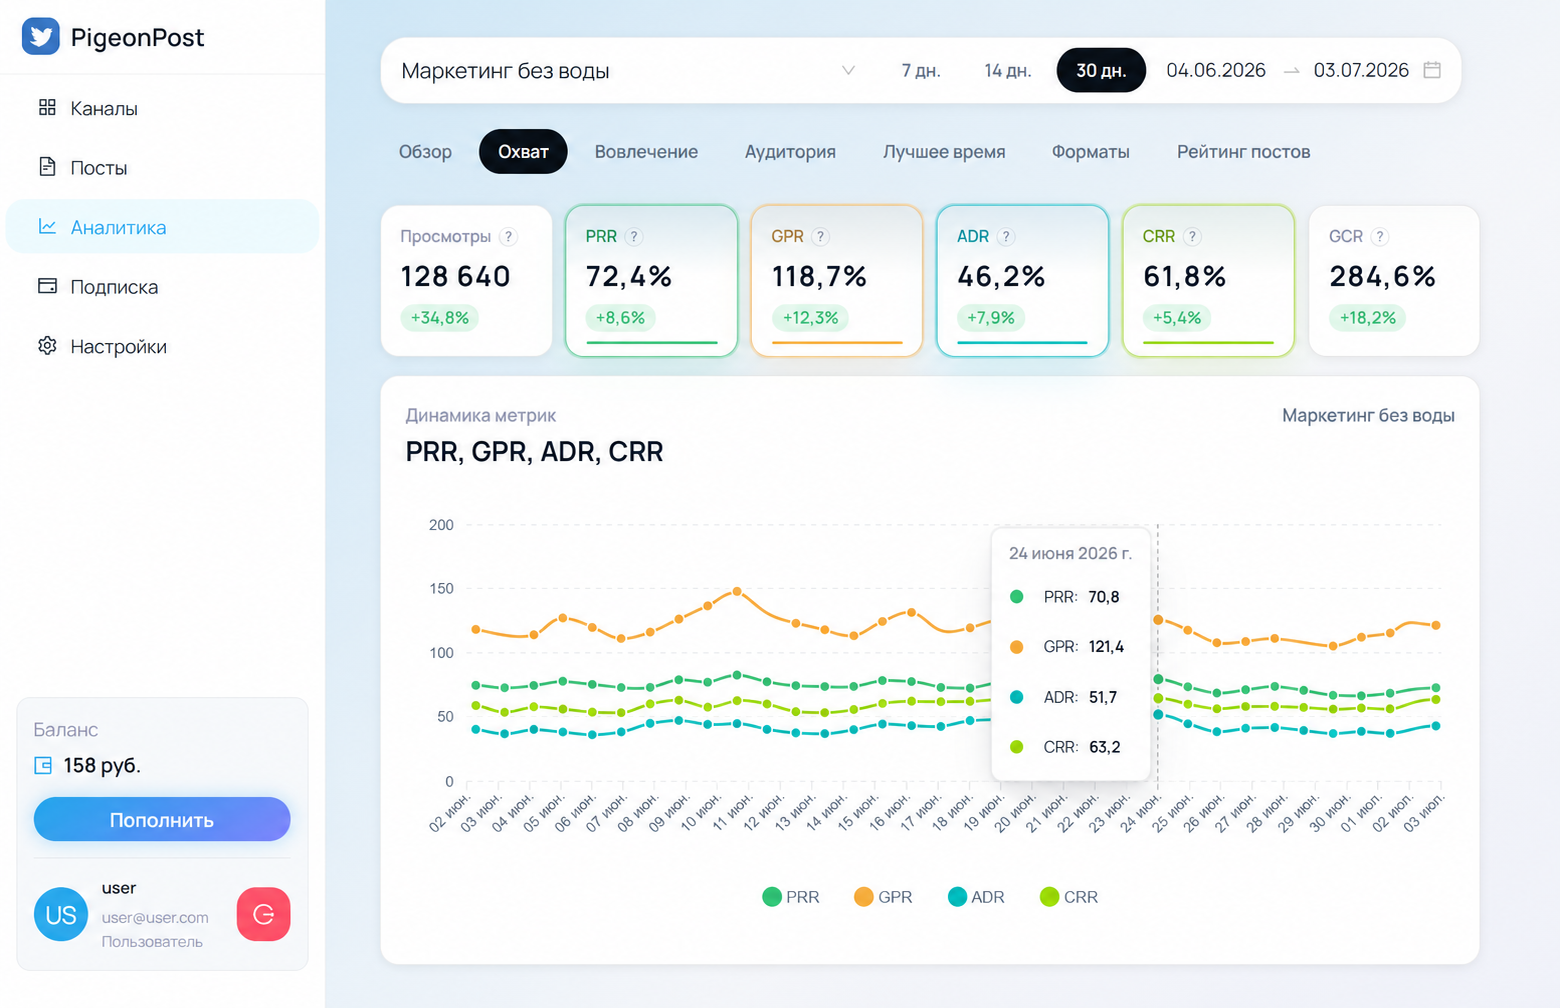The image size is (1560, 1008).
Task: Select the 14 дн. period
Action: [1007, 70]
